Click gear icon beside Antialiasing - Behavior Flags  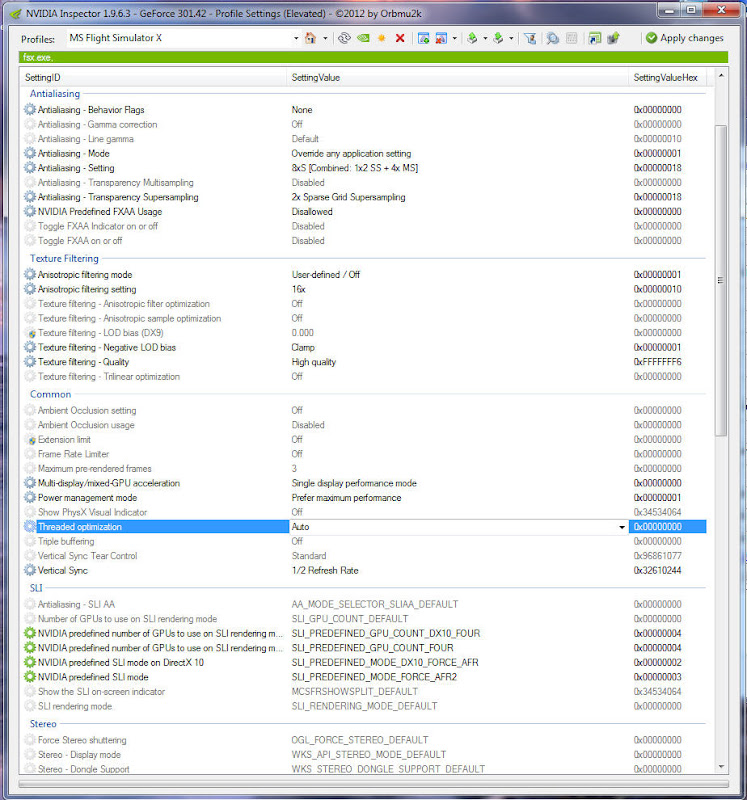point(30,109)
